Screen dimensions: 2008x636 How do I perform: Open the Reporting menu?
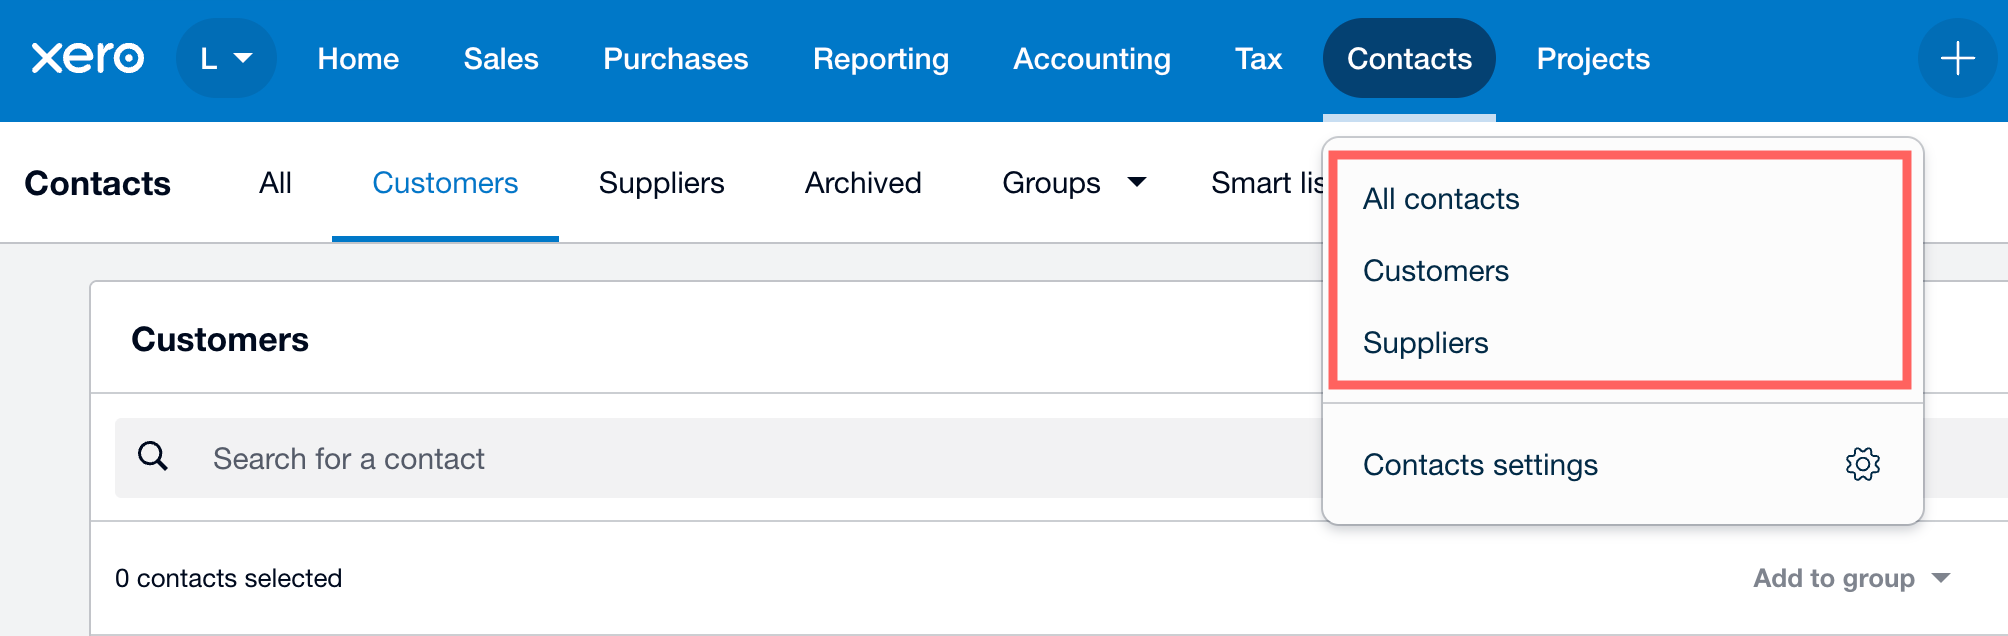(880, 58)
